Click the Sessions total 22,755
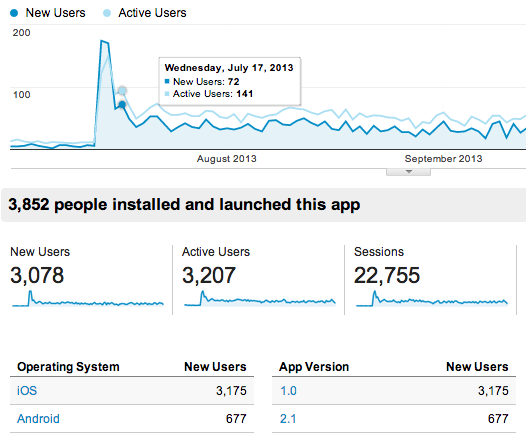 pyautogui.click(x=387, y=275)
